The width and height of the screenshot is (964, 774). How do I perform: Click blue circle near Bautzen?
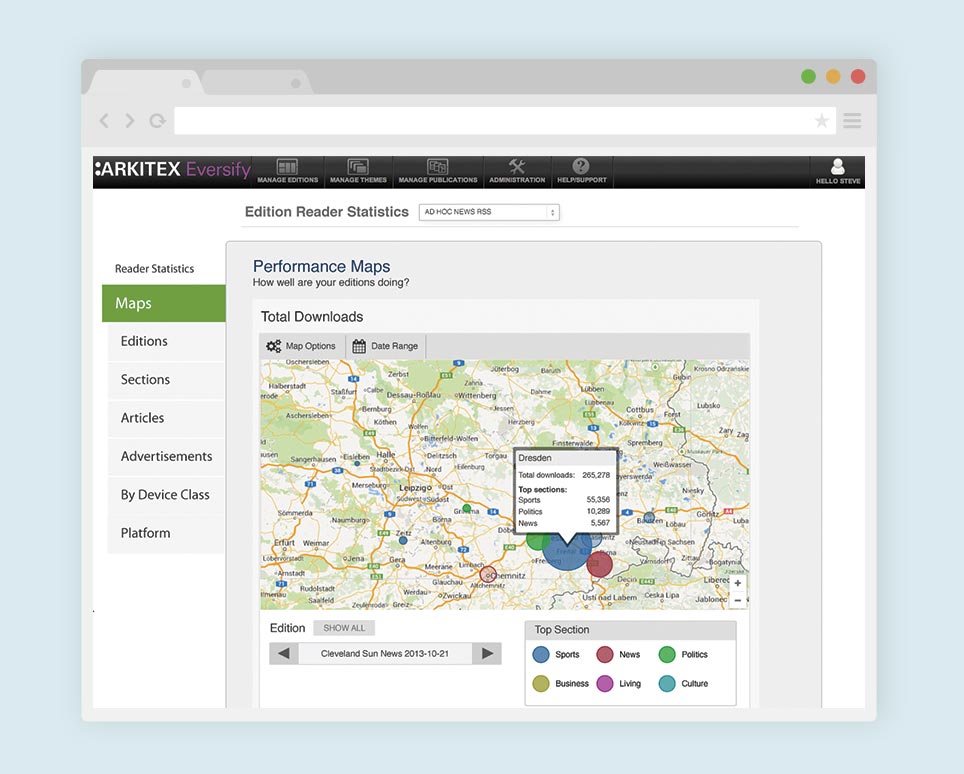[x=649, y=517]
